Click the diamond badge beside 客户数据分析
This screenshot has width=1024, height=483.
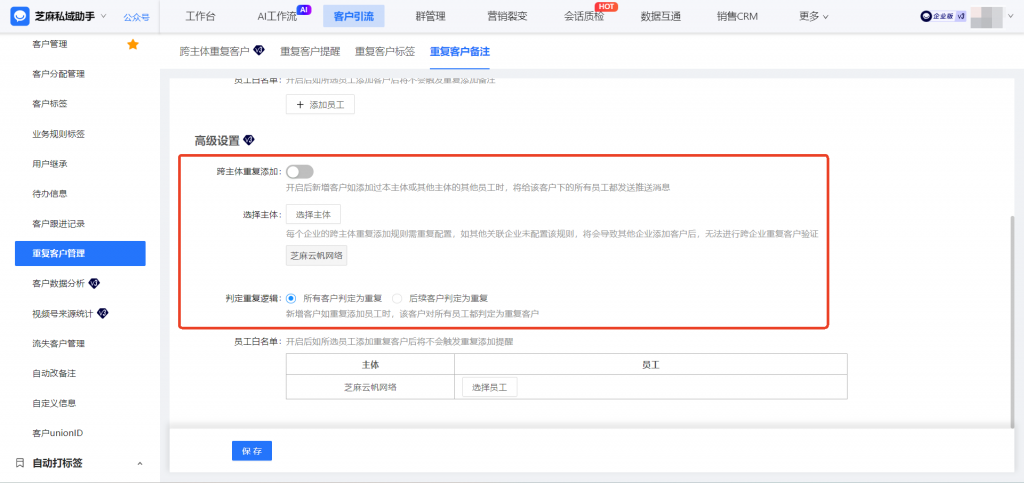pyautogui.click(x=94, y=283)
